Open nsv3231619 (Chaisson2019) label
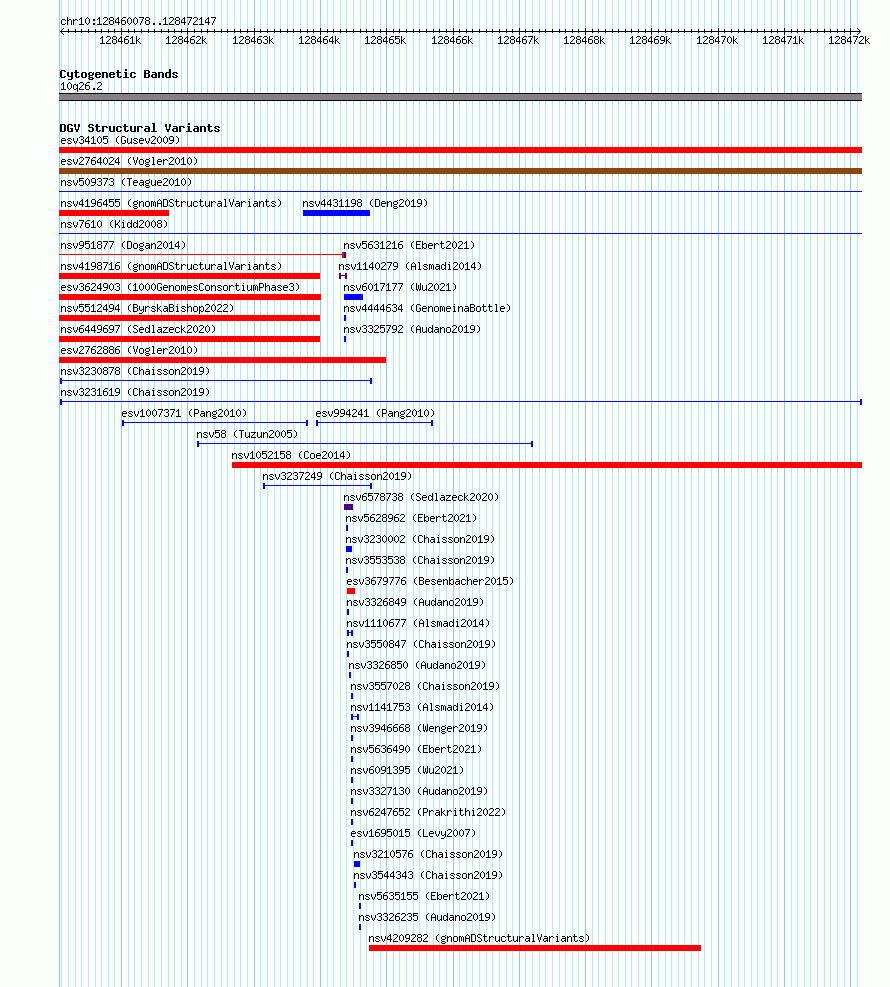The height and width of the screenshot is (987, 890). (135, 392)
